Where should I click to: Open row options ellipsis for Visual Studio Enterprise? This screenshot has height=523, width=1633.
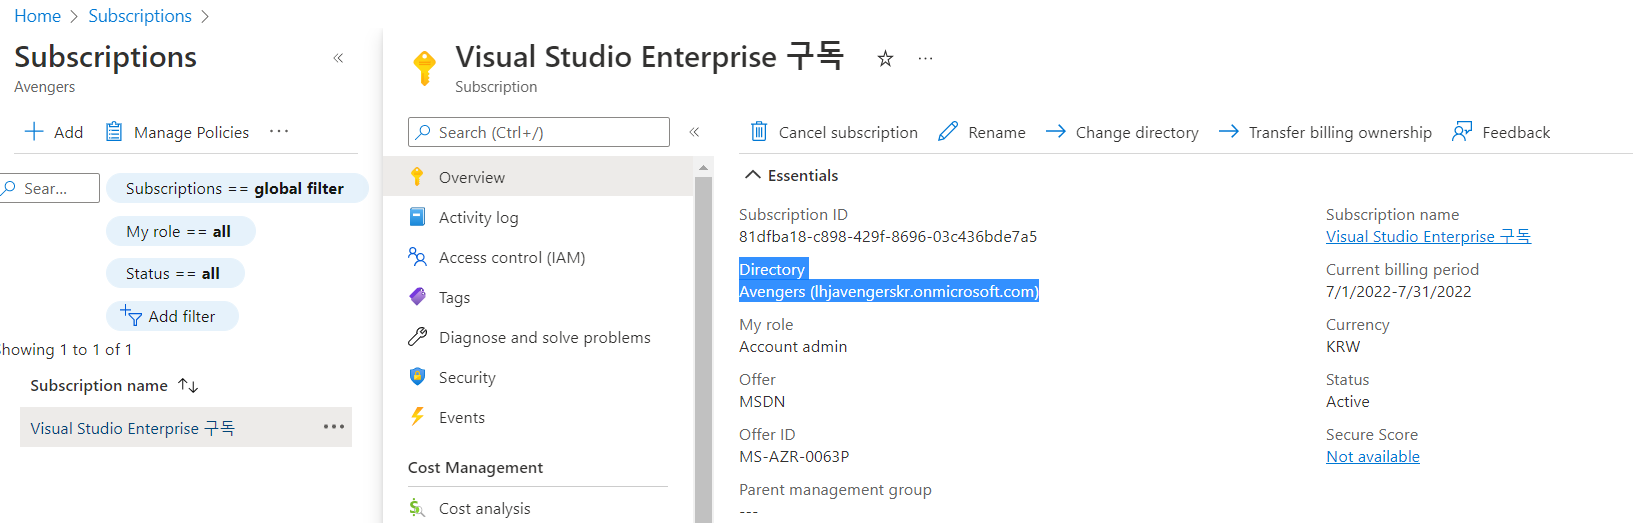[x=334, y=427]
